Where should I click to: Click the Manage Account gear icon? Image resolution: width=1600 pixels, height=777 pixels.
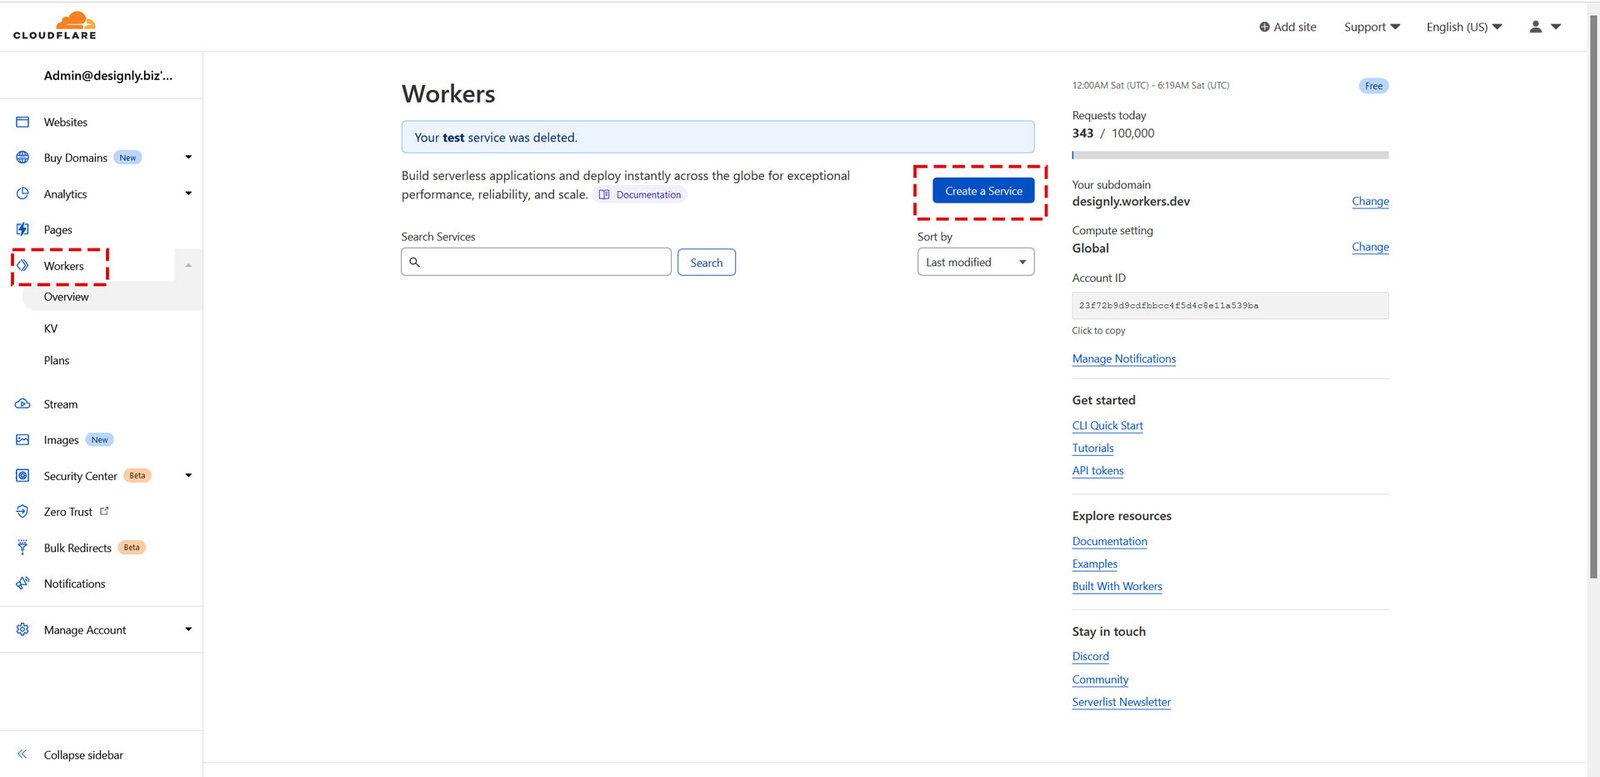23,630
